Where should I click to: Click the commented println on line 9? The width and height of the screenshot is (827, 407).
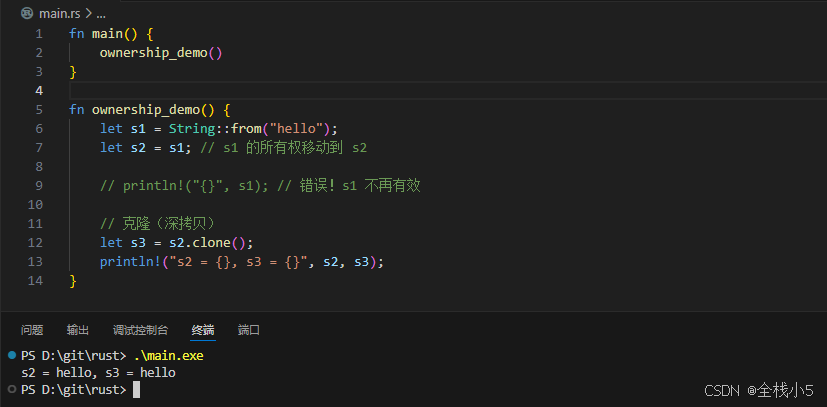(185, 186)
